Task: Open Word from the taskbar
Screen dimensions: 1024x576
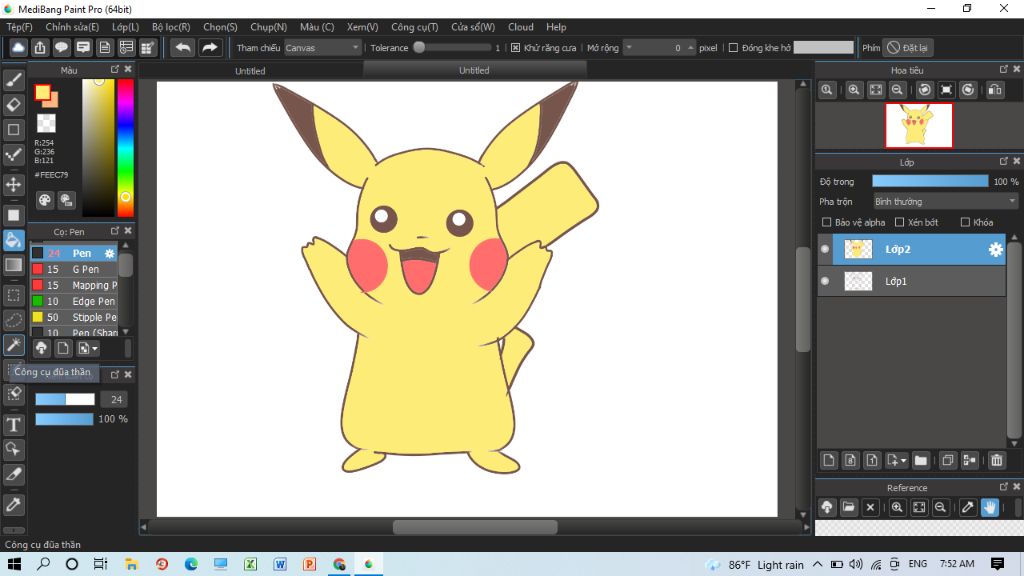Action: [280, 564]
